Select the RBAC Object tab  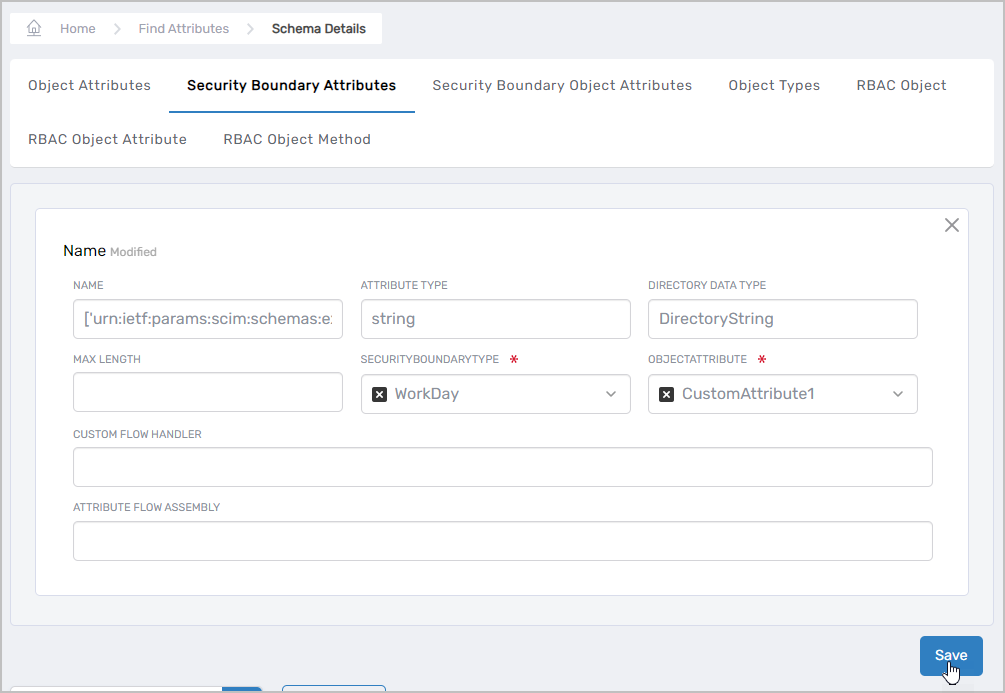[901, 85]
